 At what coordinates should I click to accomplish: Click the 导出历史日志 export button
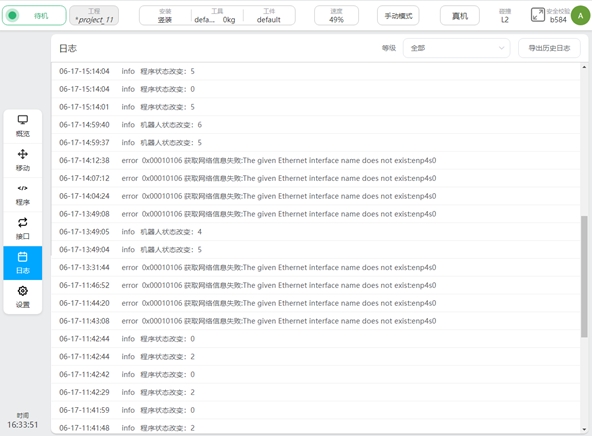coord(549,48)
